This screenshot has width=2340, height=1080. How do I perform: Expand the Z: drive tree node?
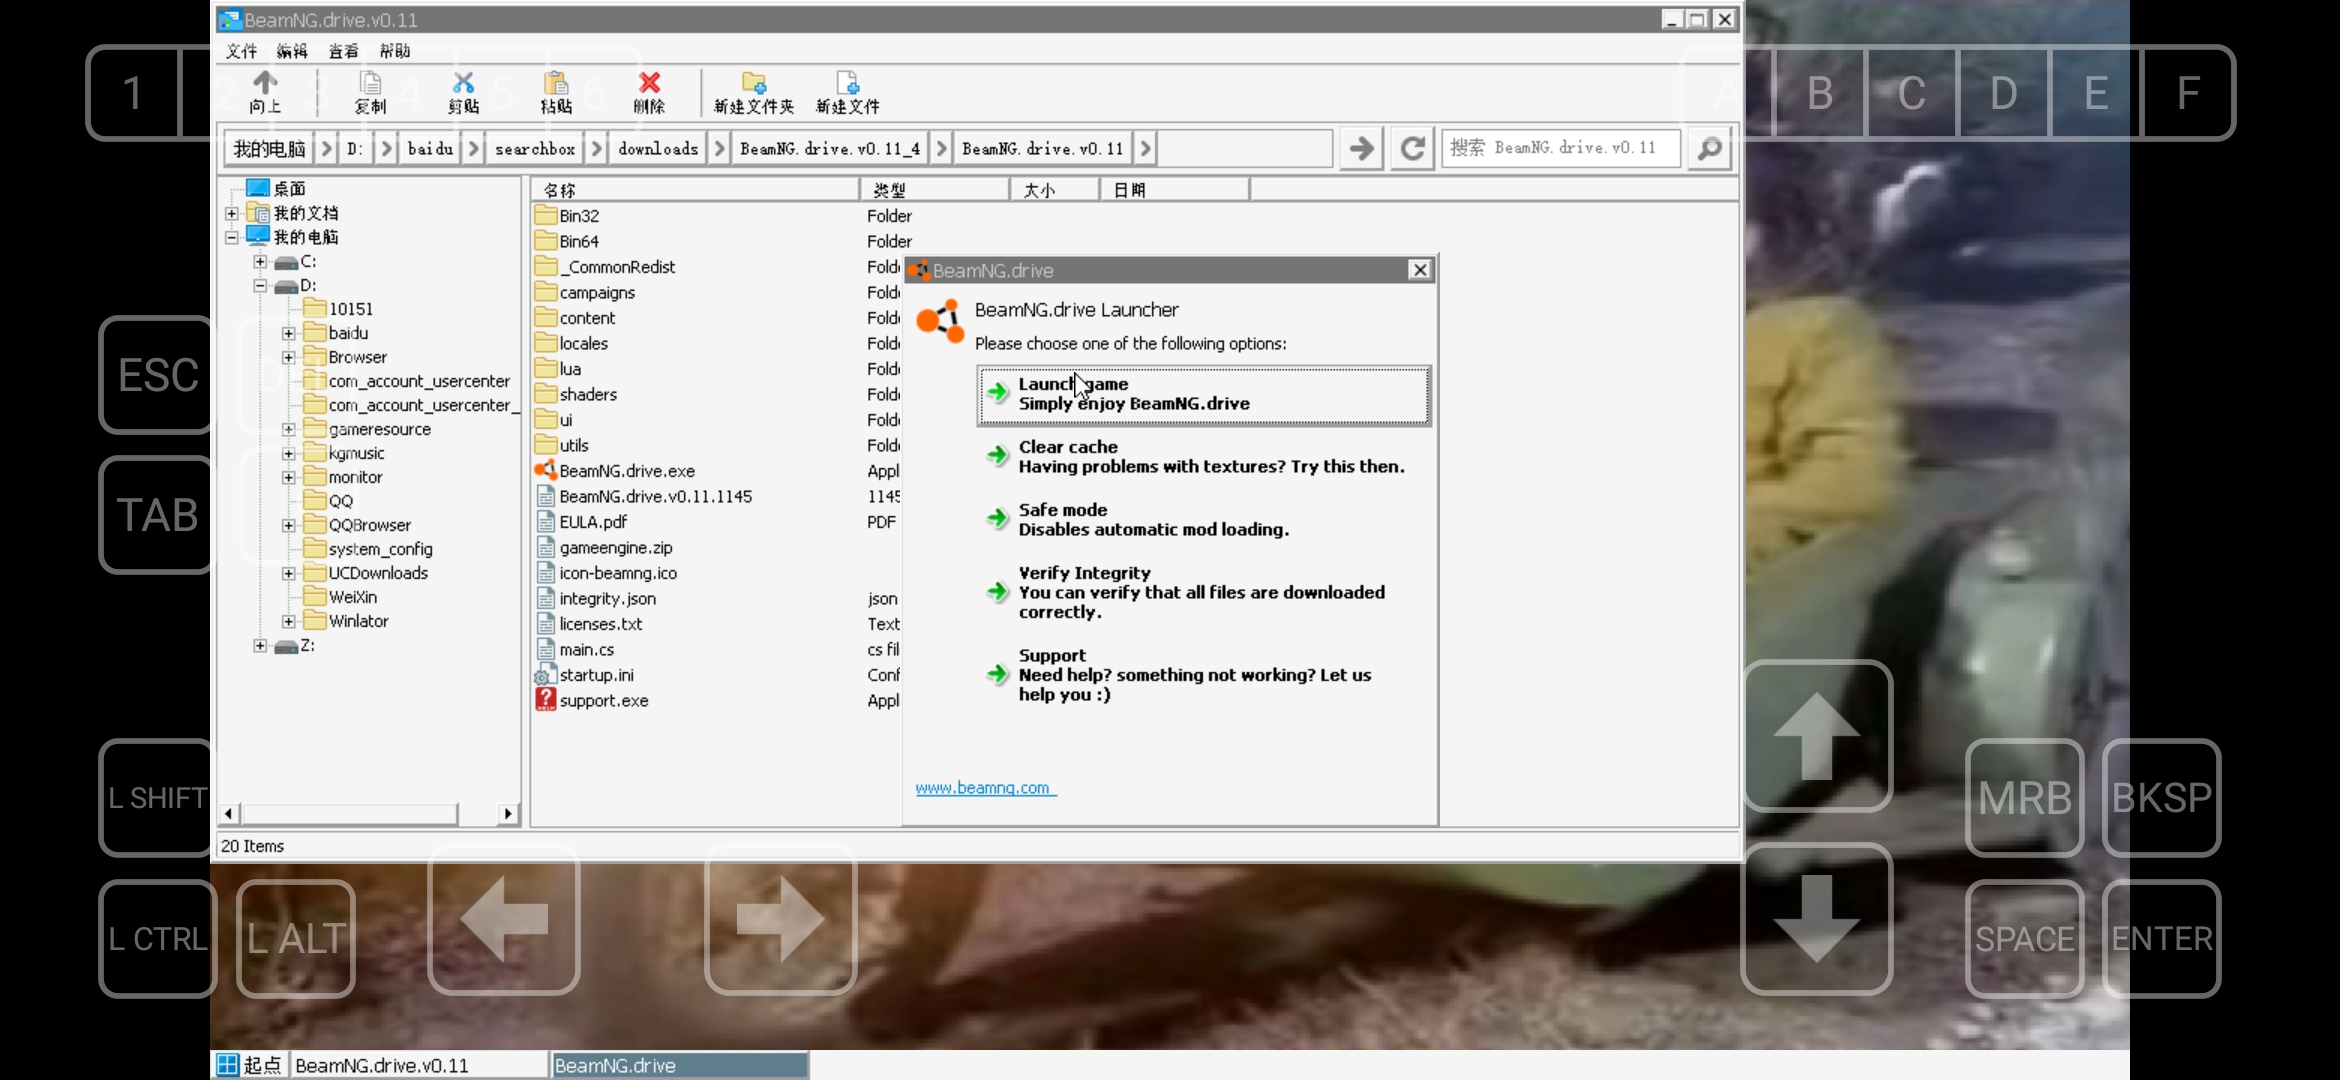[x=260, y=646]
